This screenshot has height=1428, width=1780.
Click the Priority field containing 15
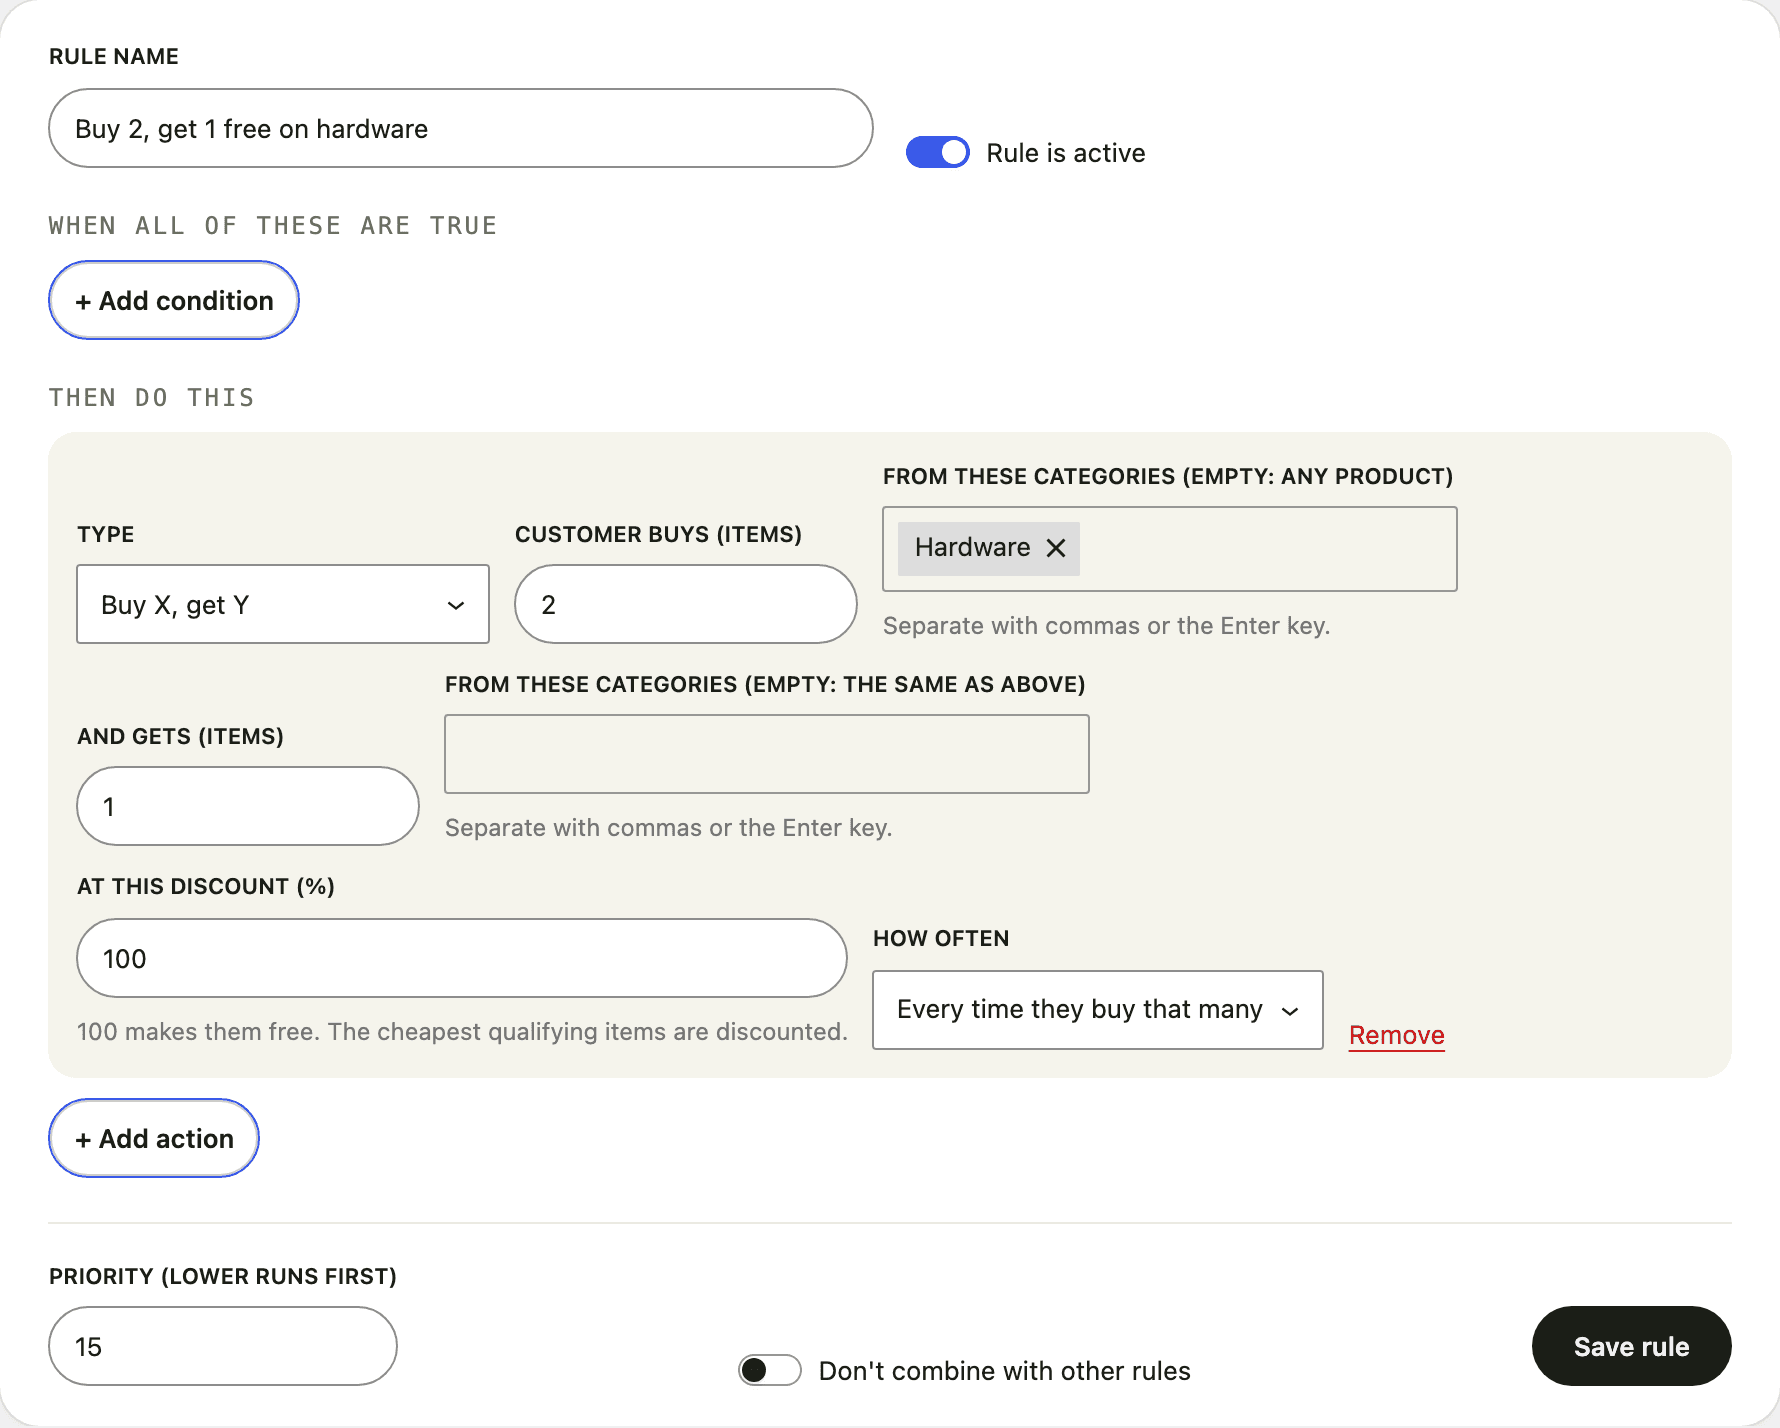[x=223, y=1346]
